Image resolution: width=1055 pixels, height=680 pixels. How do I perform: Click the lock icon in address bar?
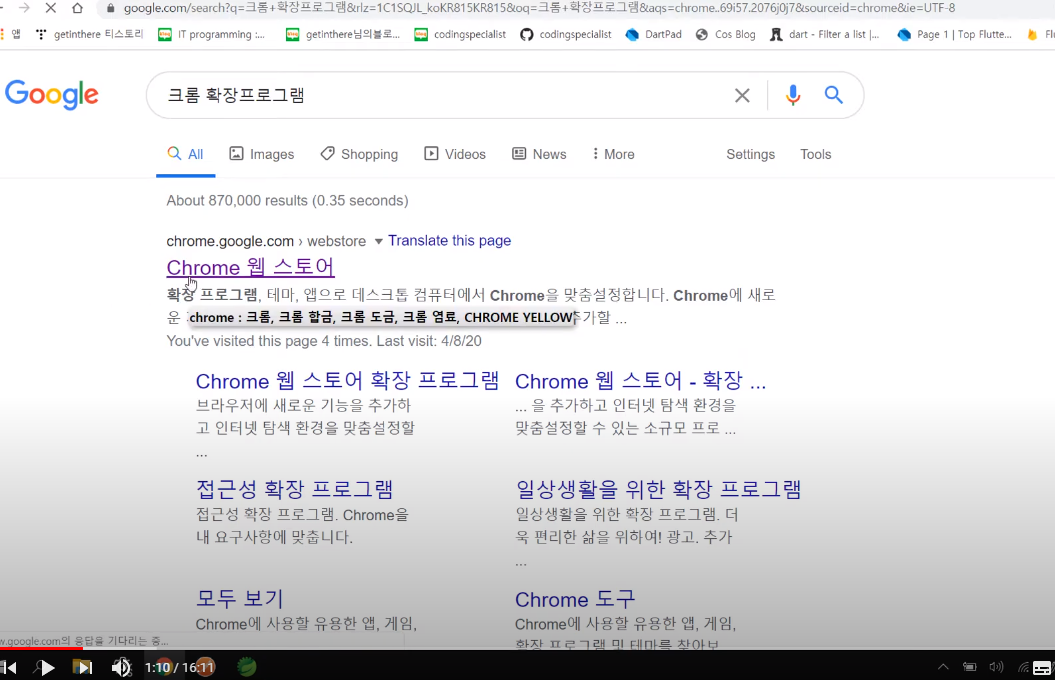coord(110,8)
